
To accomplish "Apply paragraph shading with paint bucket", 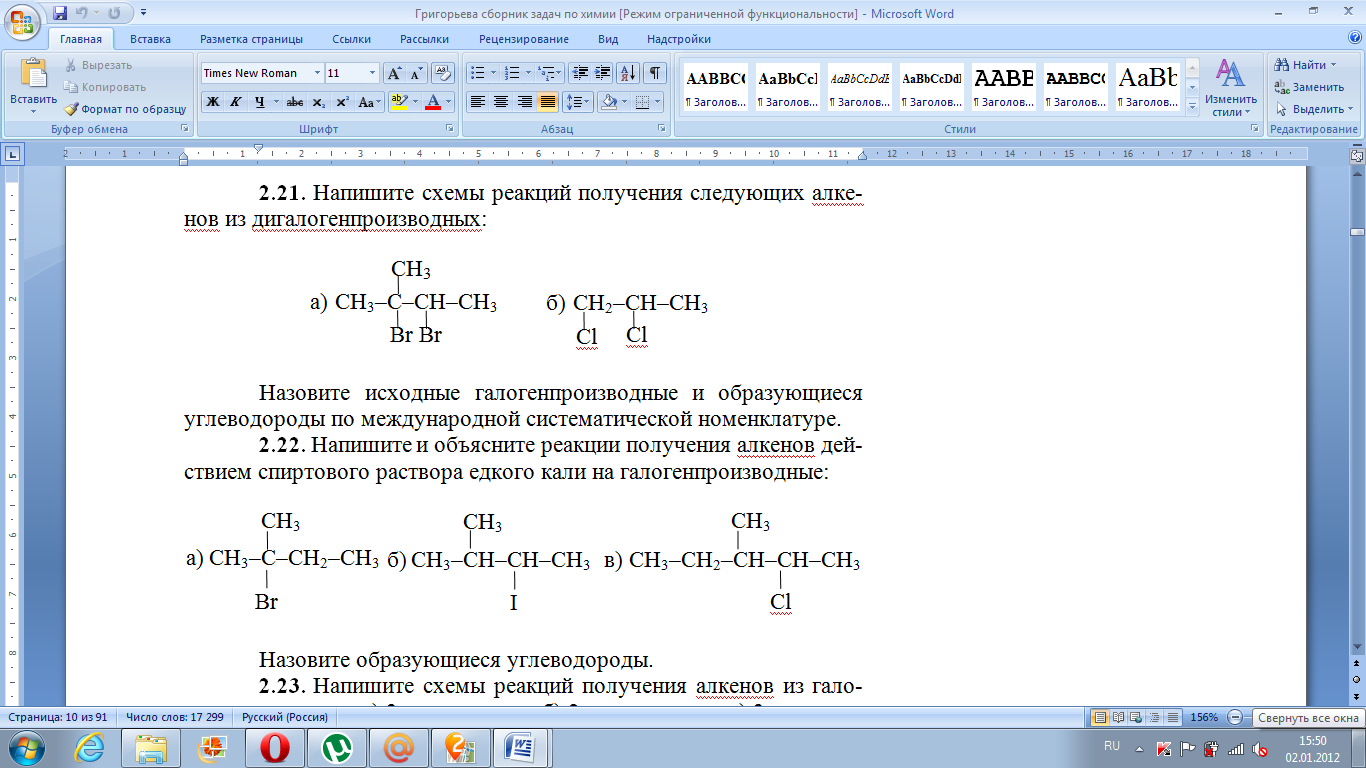I will (x=607, y=102).
